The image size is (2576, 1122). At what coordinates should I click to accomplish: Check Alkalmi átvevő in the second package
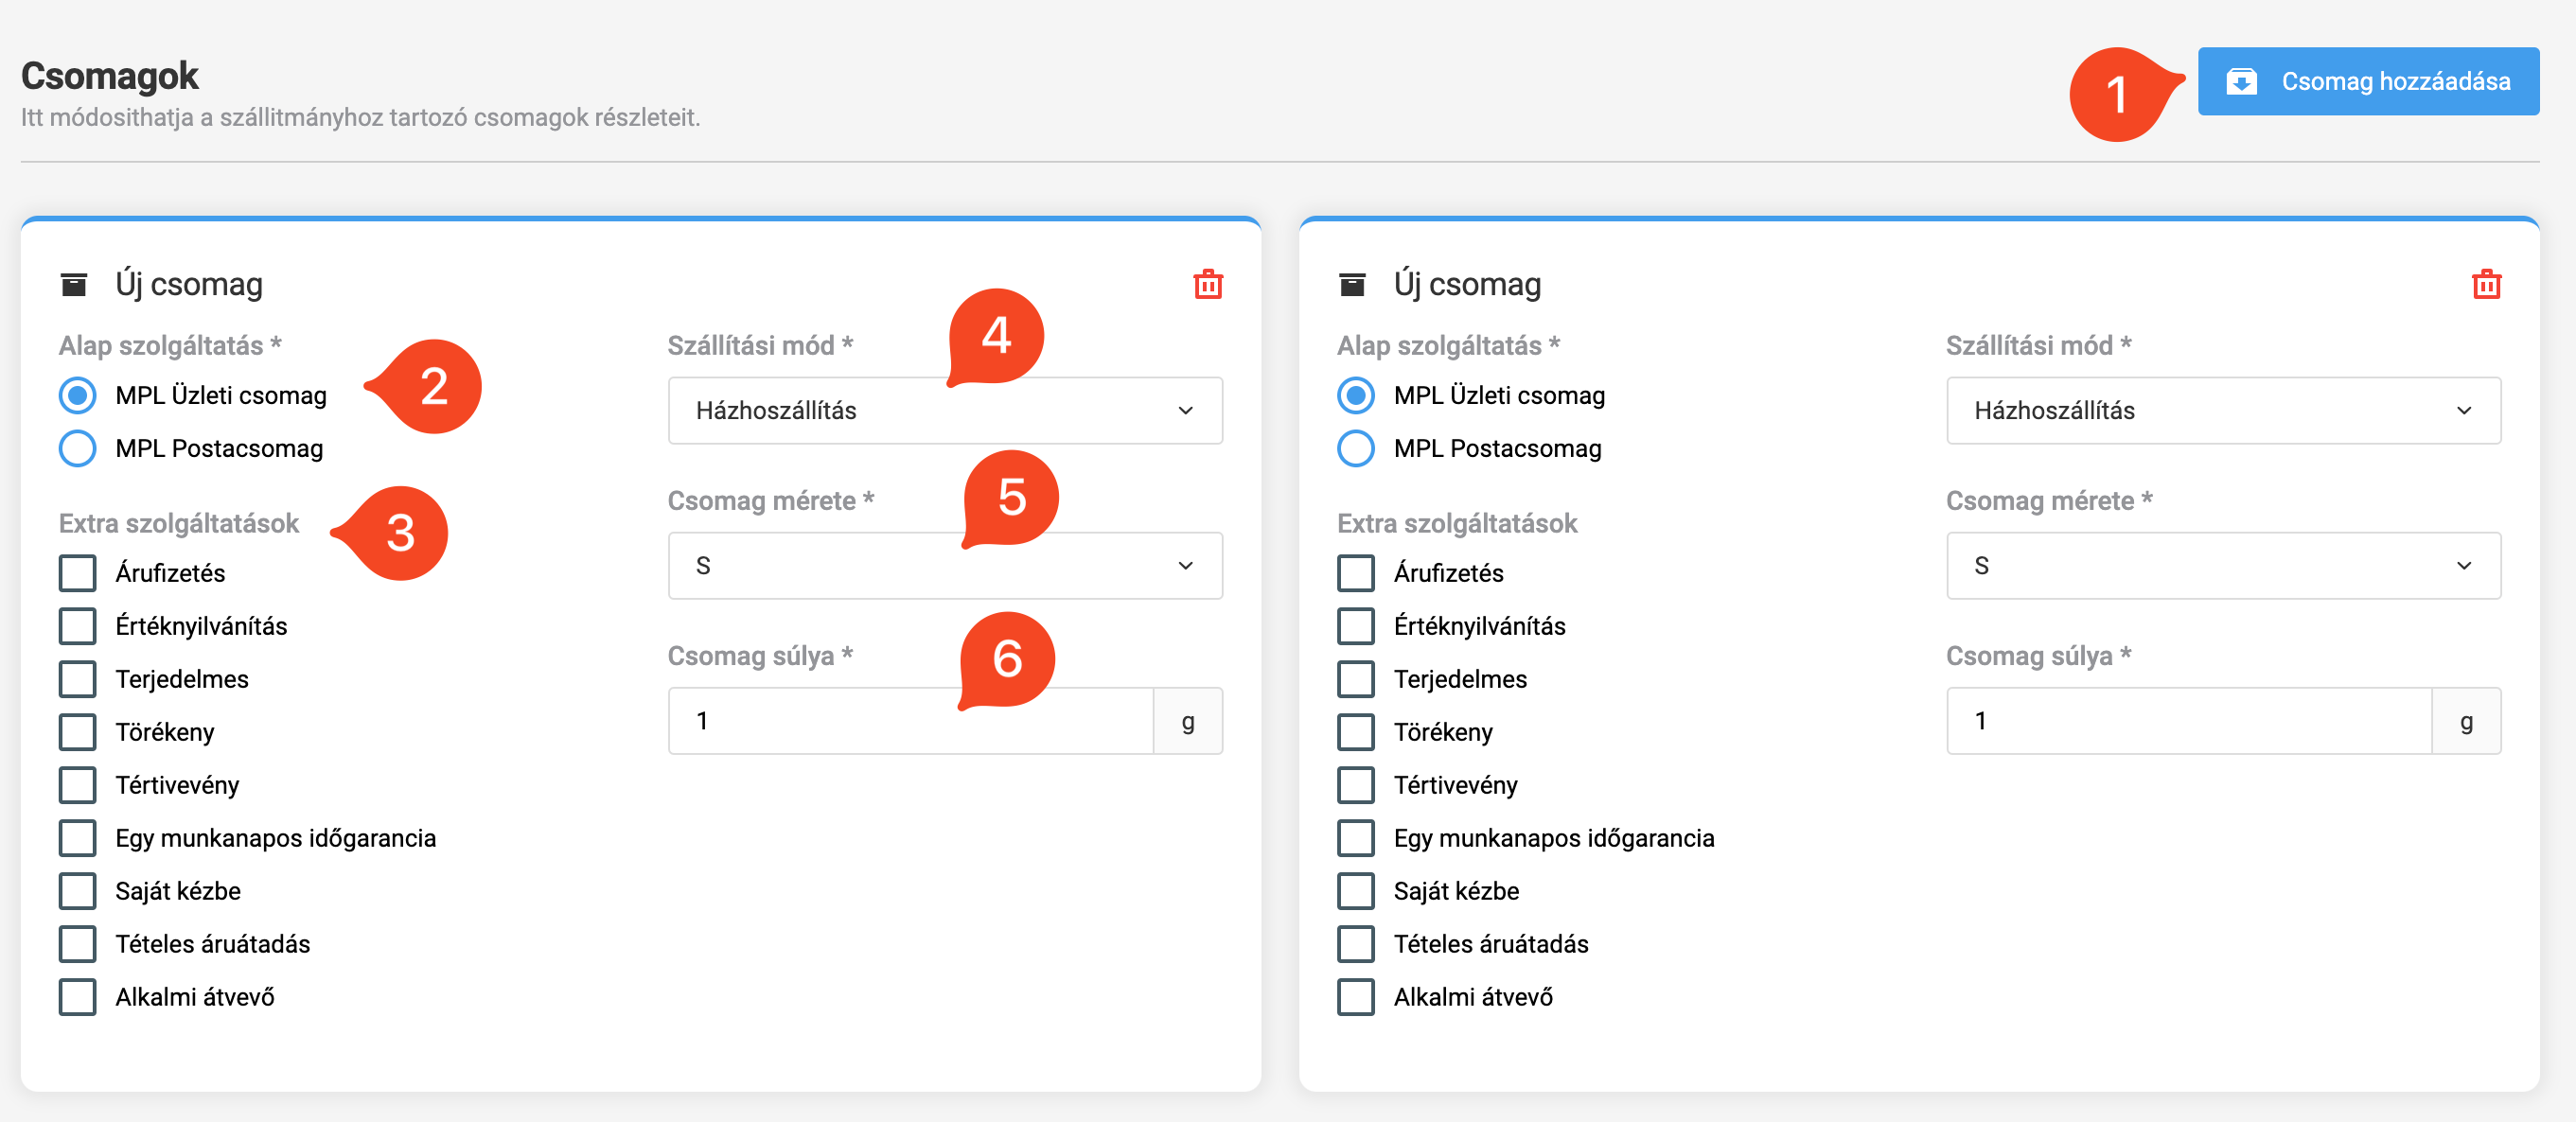(1356, 997)
